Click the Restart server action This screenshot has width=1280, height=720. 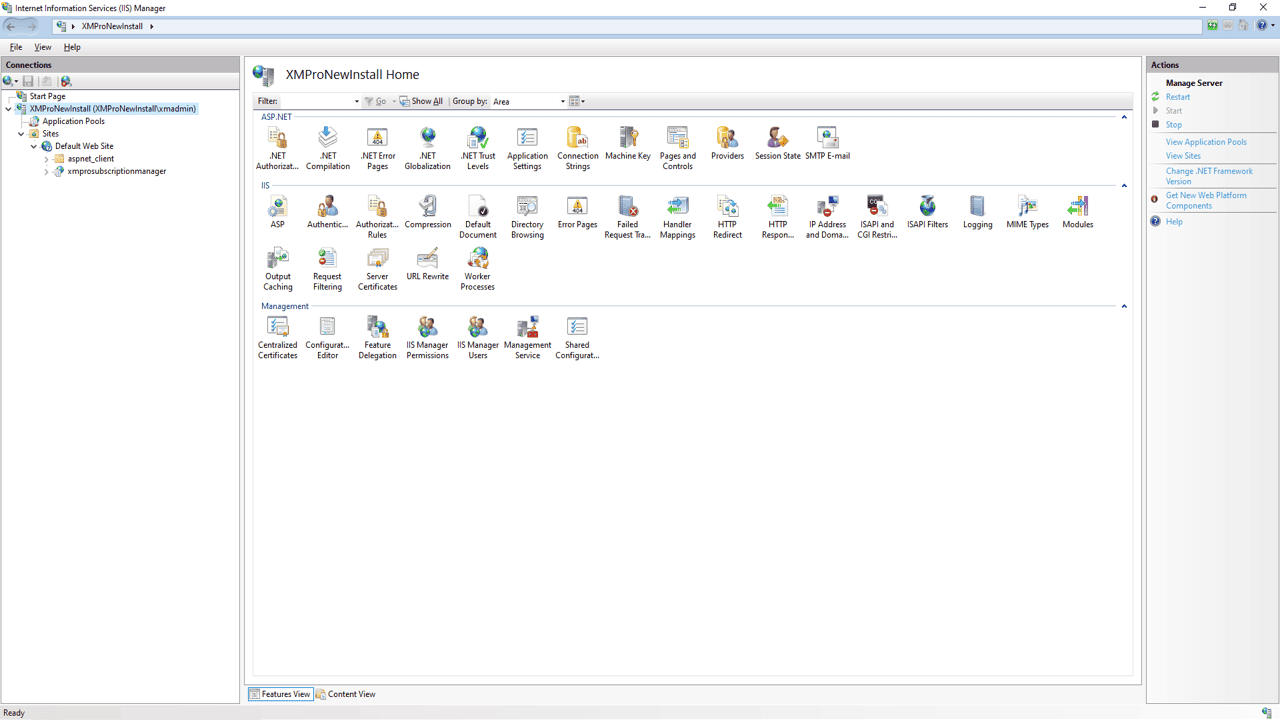coord(1178,97)
